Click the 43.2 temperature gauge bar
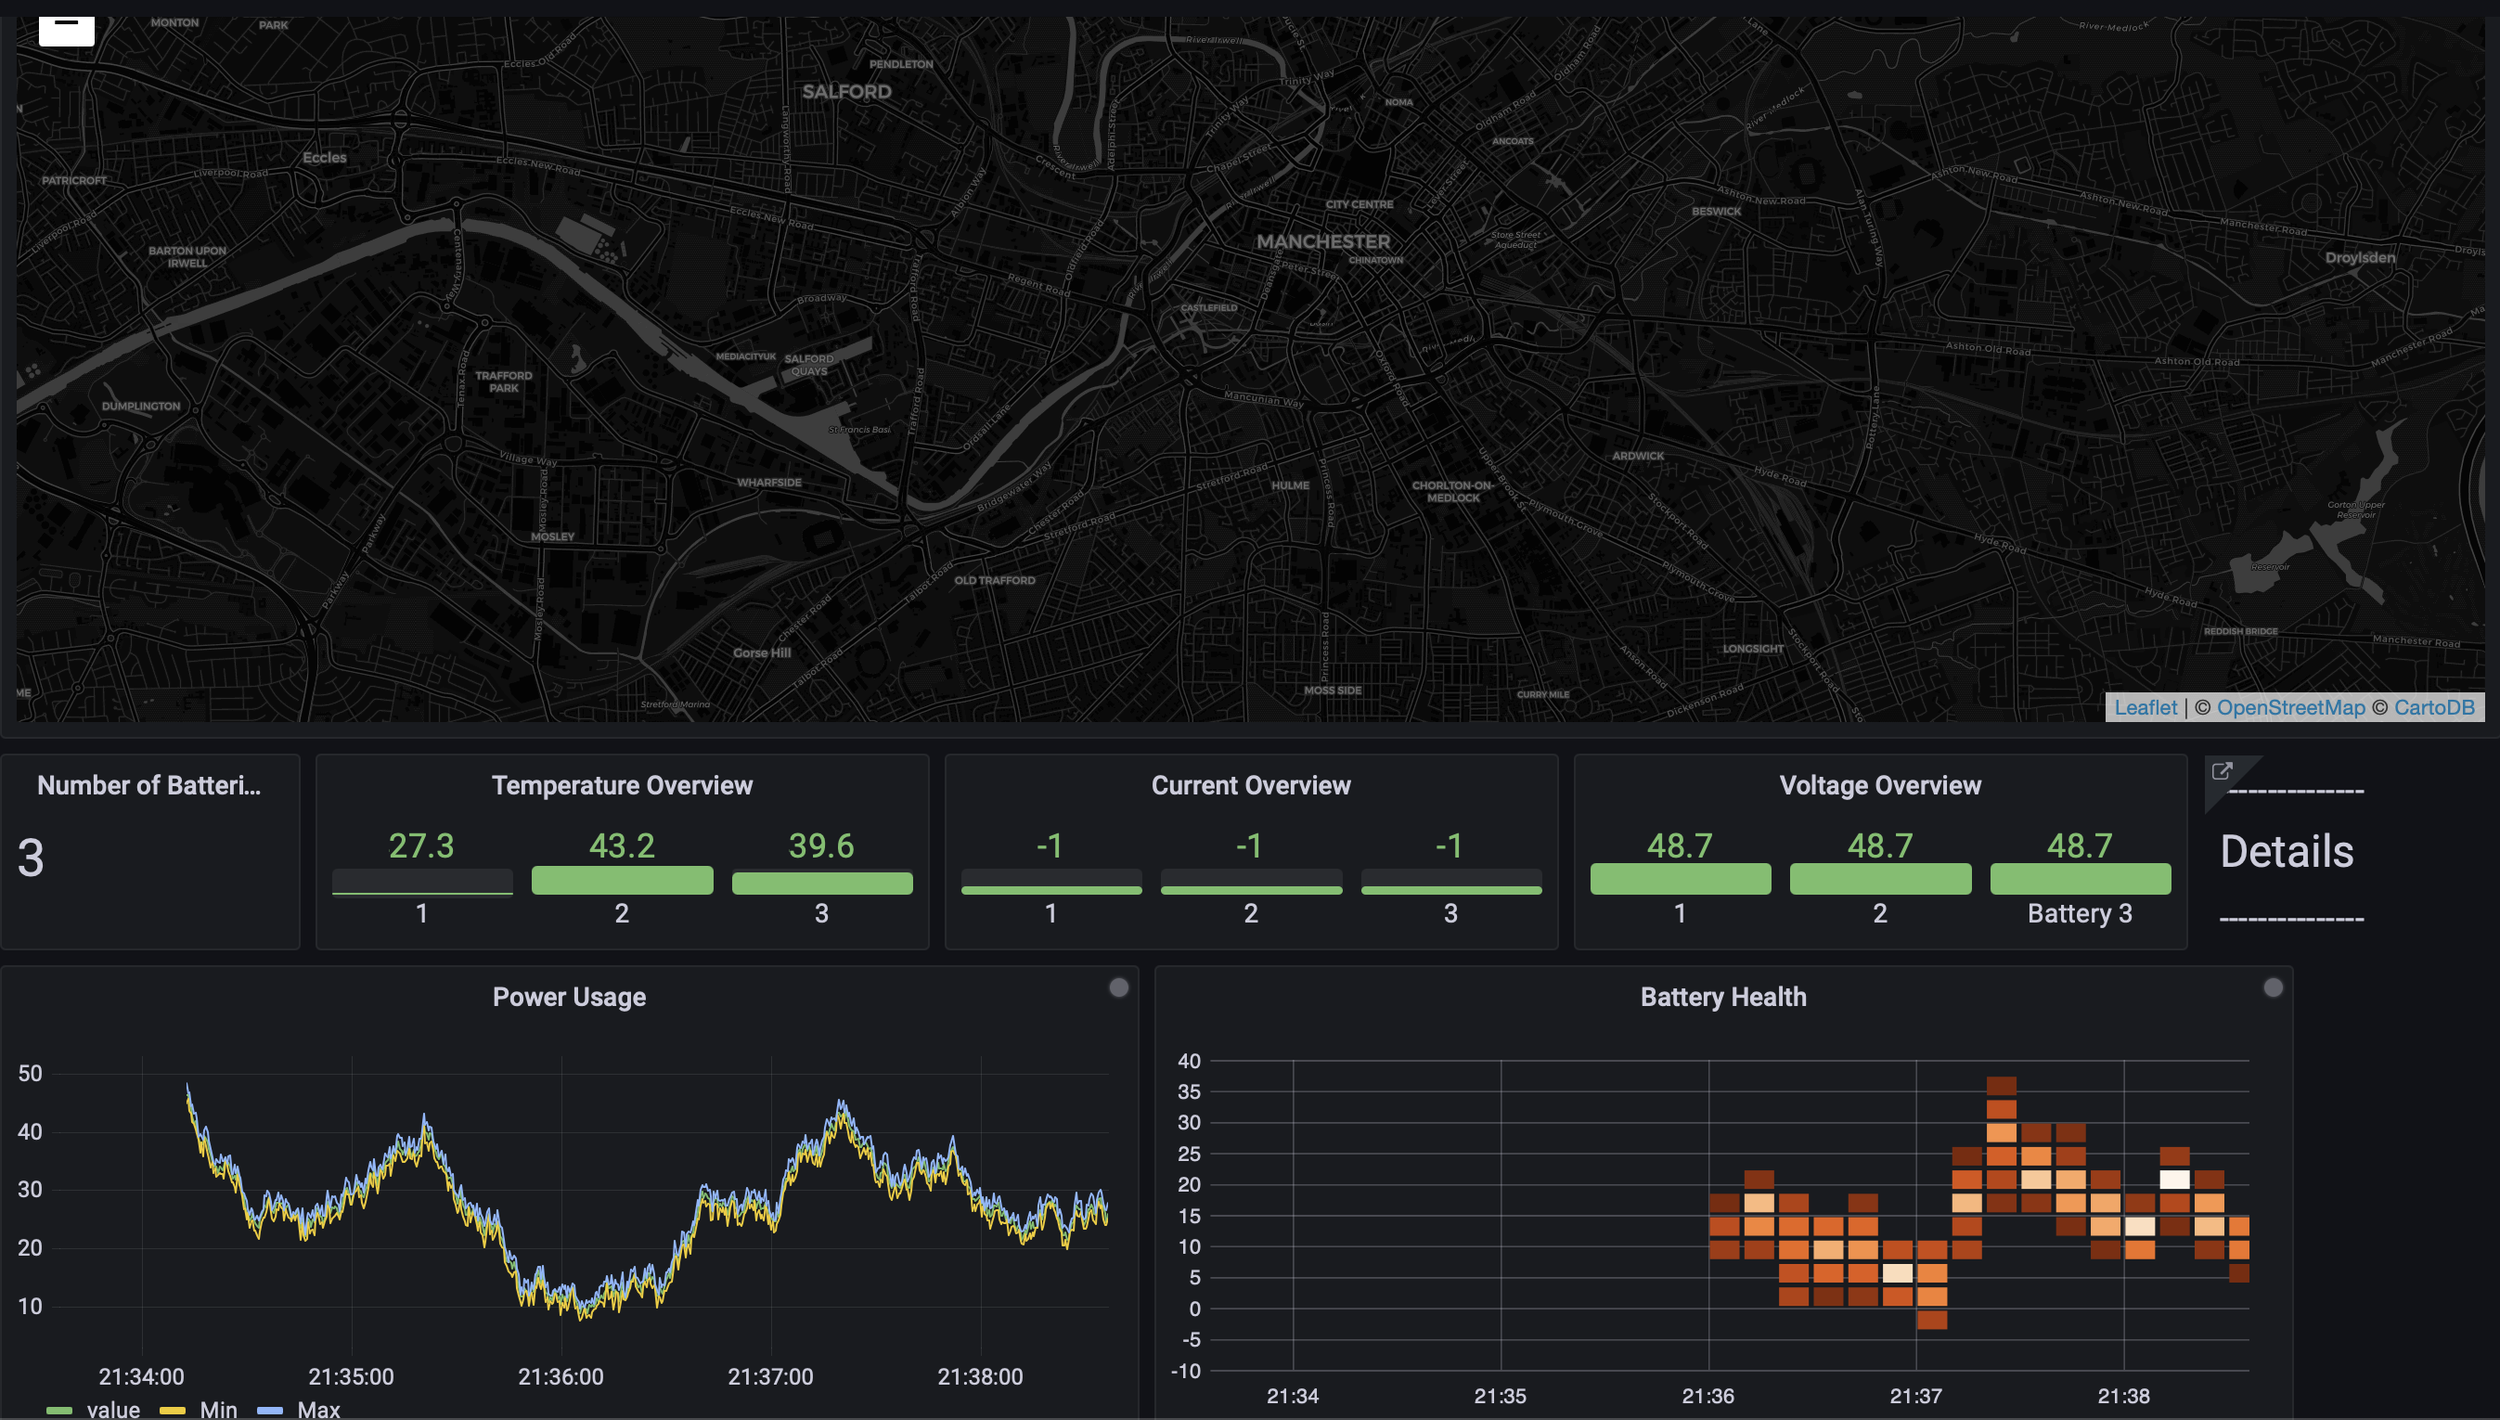 [x=622, y=880]
